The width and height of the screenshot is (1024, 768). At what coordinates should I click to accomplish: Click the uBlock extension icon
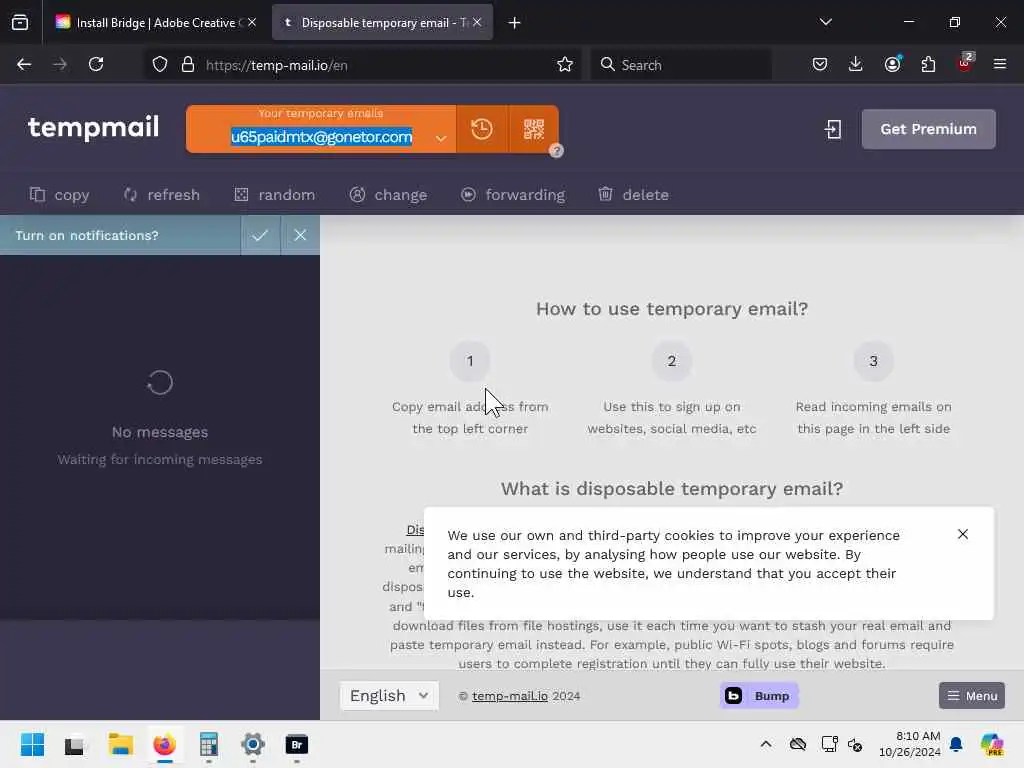[965, 63]
